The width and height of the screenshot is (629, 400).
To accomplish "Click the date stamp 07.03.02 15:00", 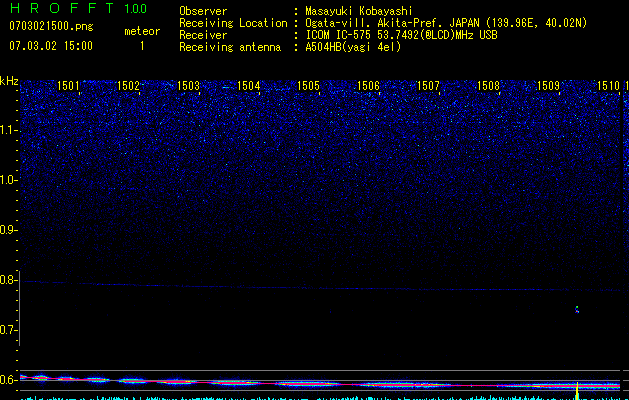I will [x=51, y=46].
